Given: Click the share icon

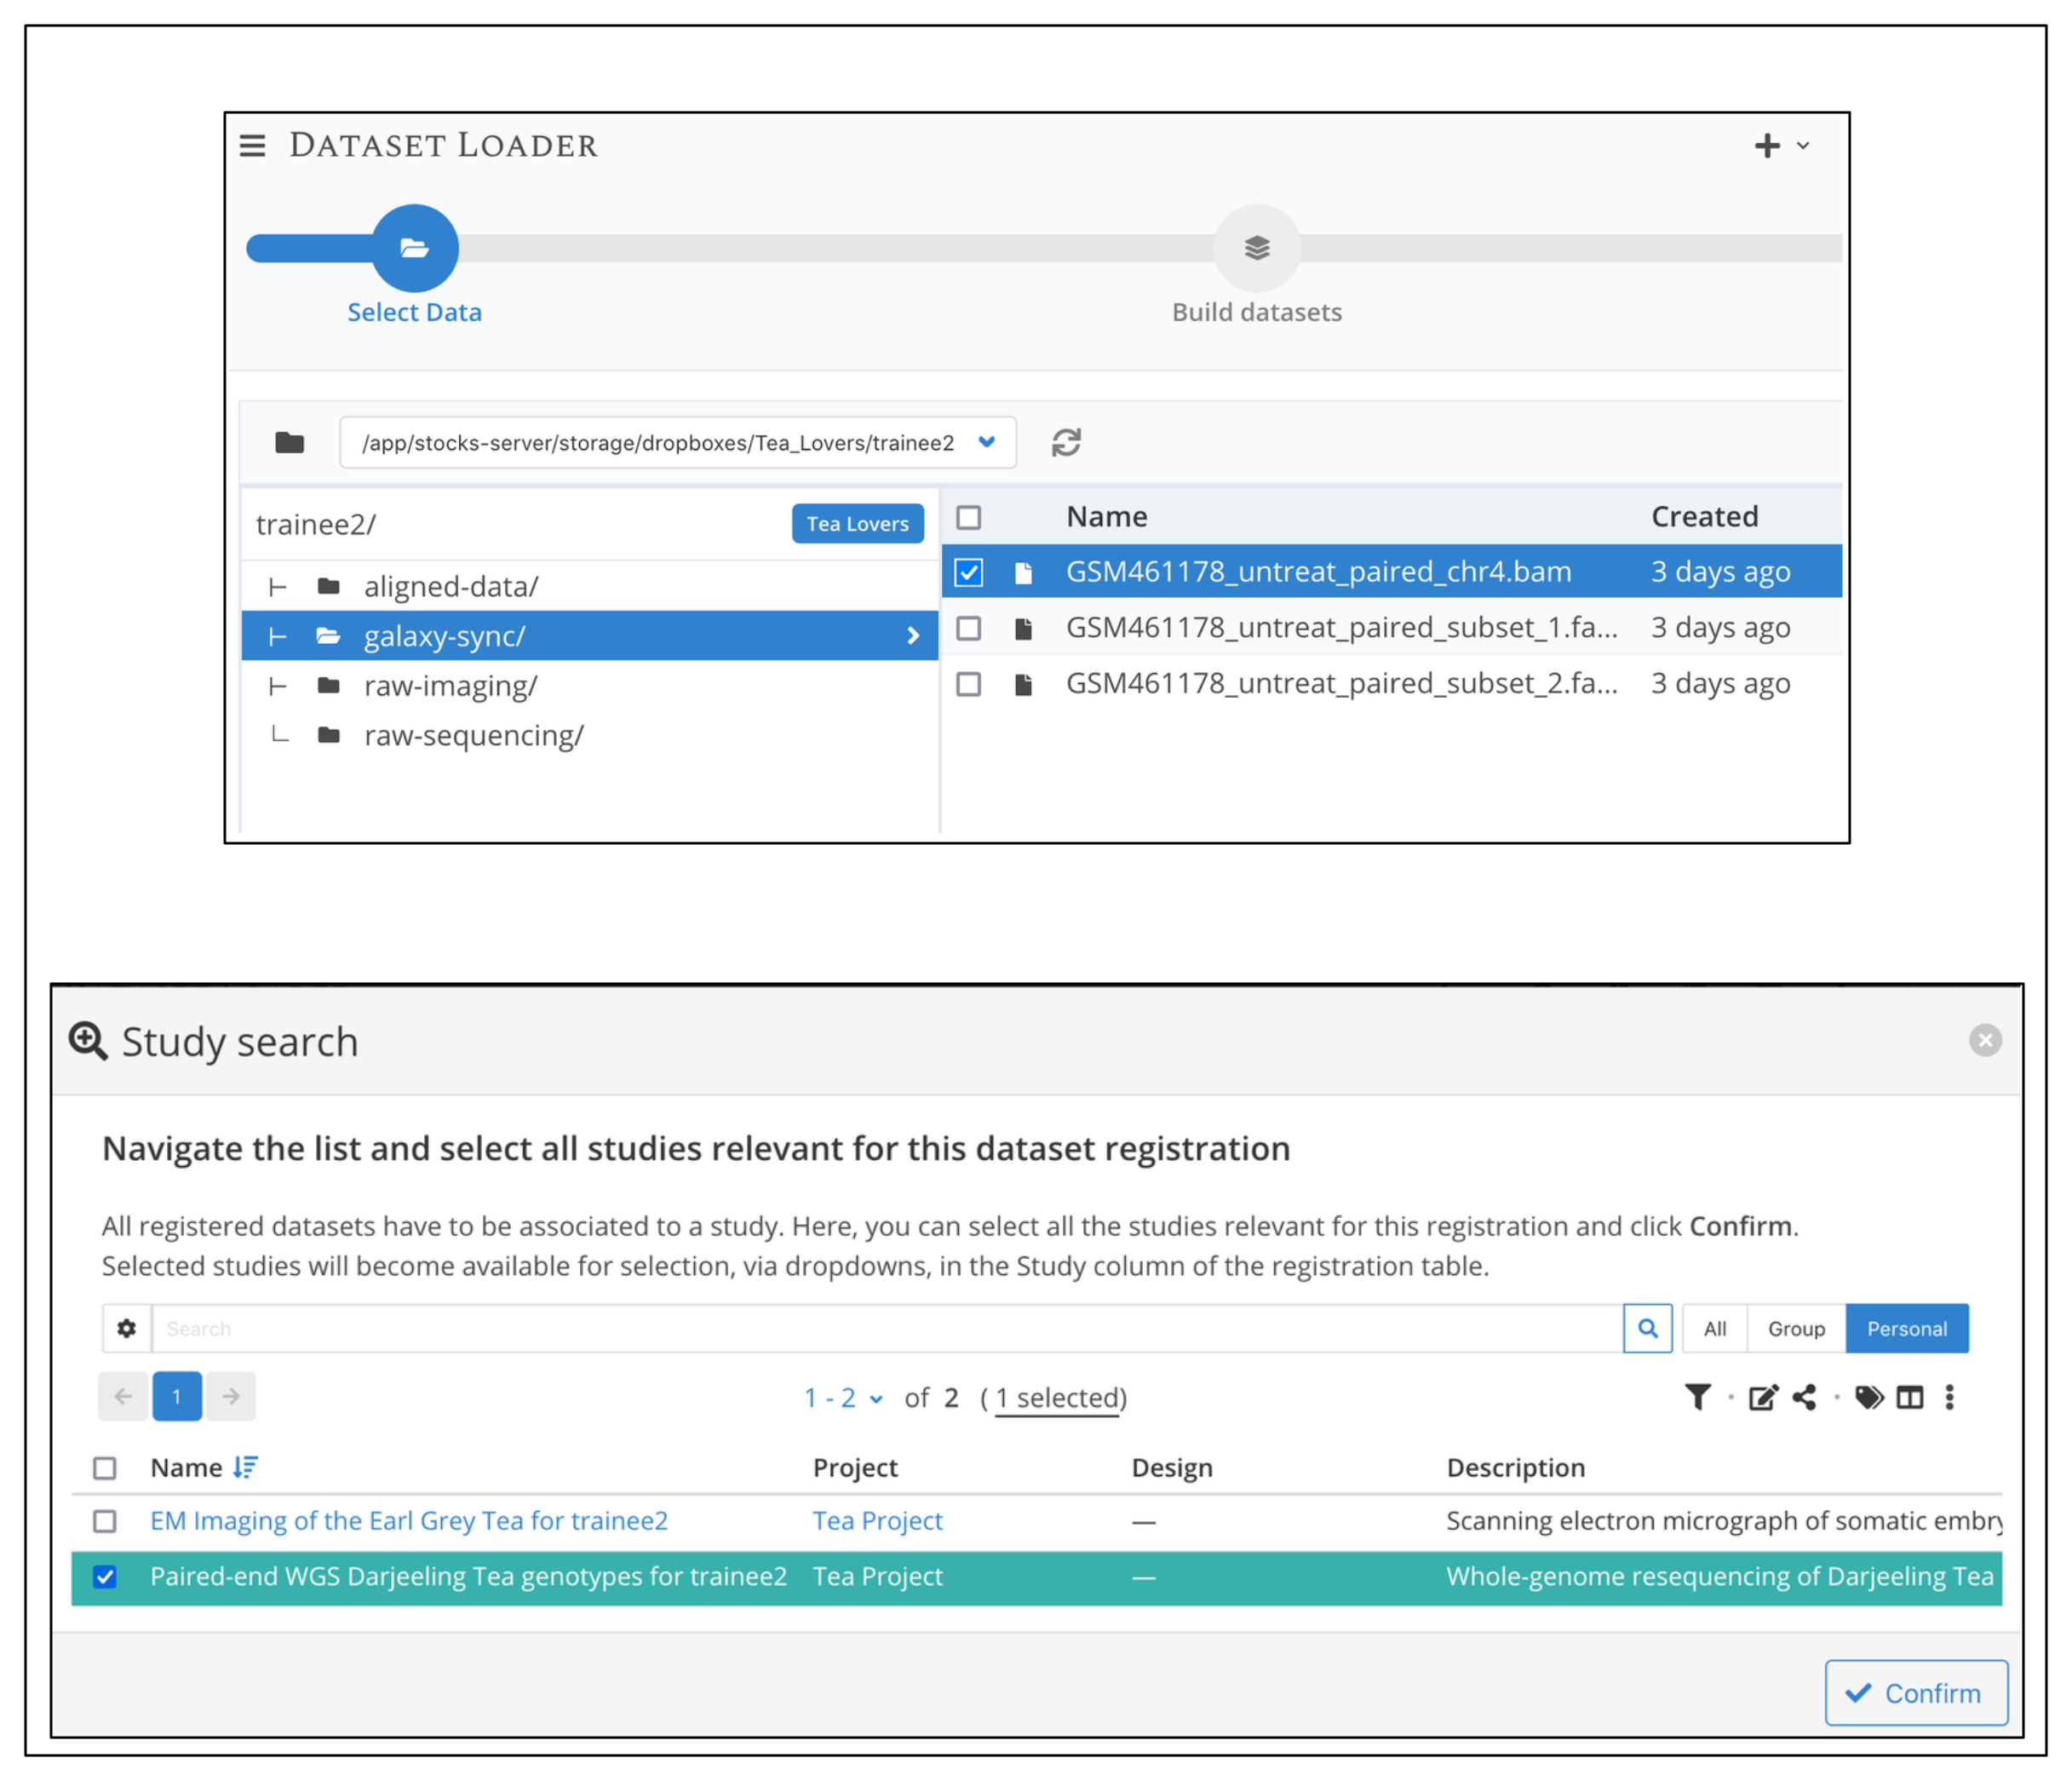Looking at the screenshot, I should click(1804, 1397).
